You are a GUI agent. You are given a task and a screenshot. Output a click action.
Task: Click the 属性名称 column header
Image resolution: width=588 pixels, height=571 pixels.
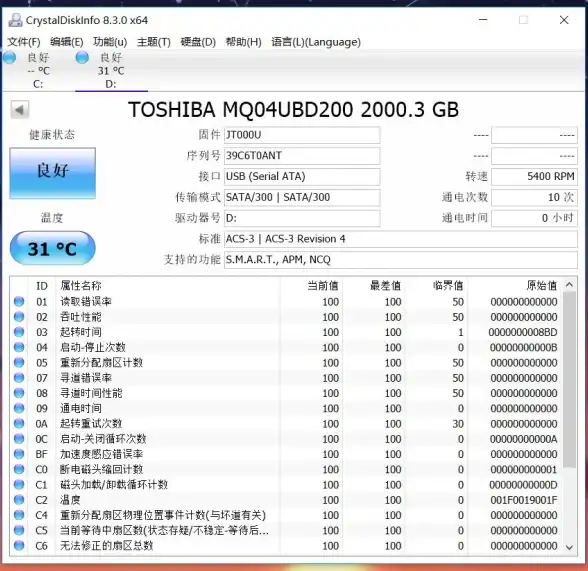click(168, 286)
